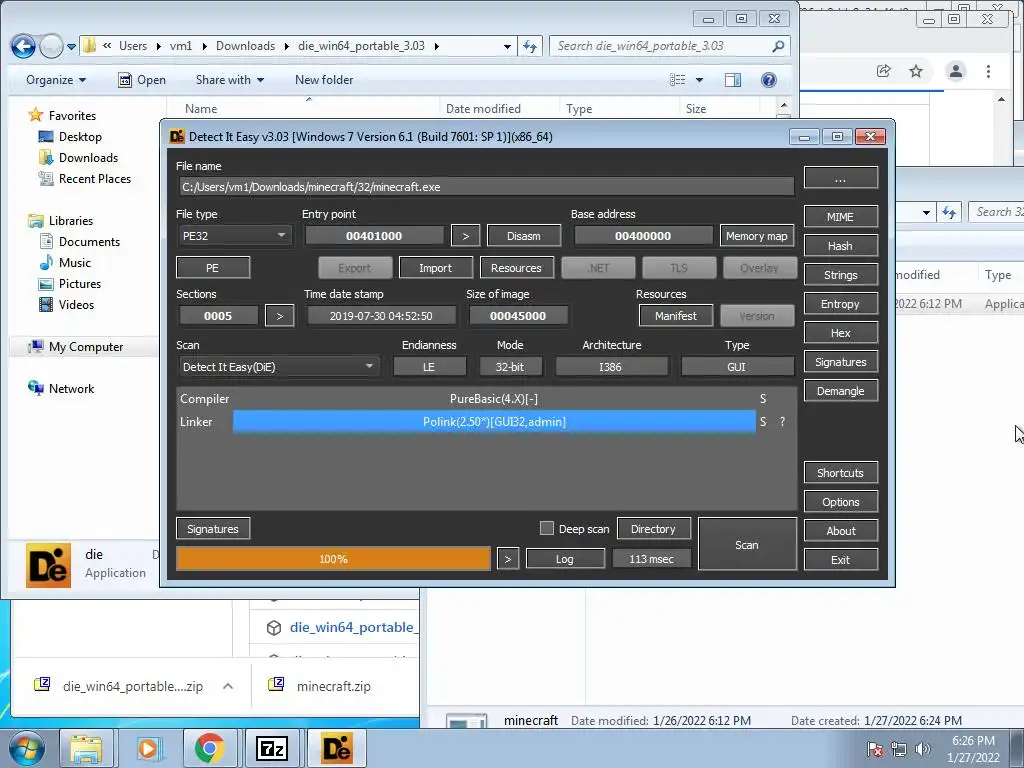The height and width of the screenshot is (768, 1024).
Task: Open the Hash button
Action: [840, 246]
